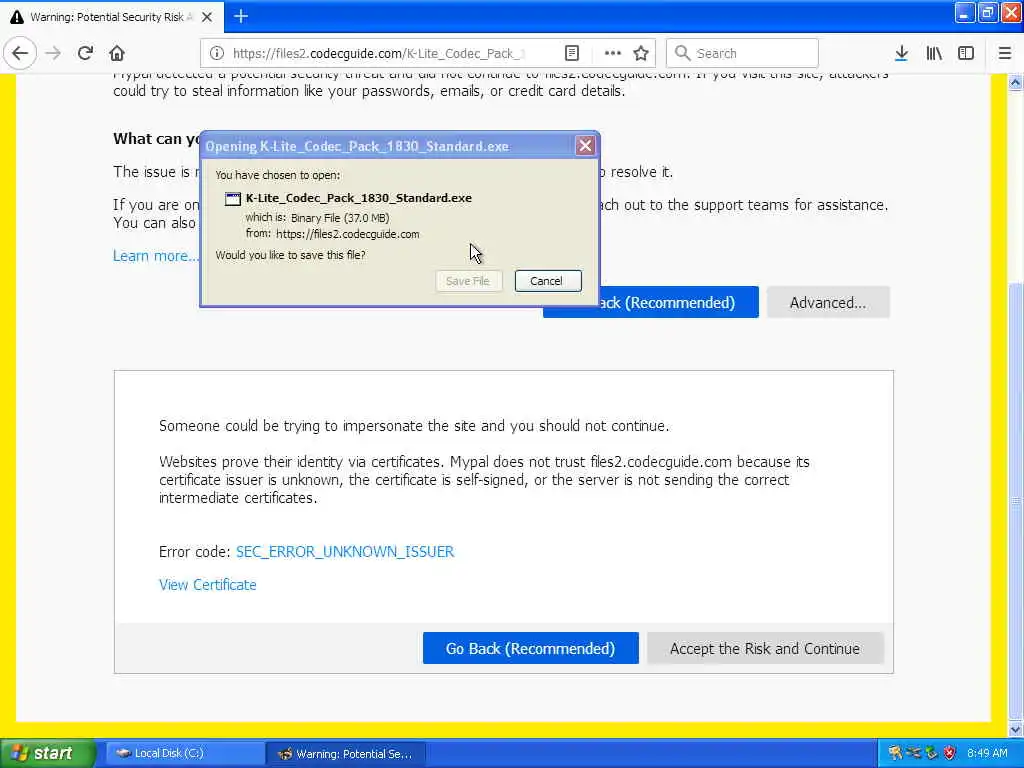Switch to Local Disk (C:) taskbar window
Viewport: 1024px width, 768px height.
click(184, 754)
